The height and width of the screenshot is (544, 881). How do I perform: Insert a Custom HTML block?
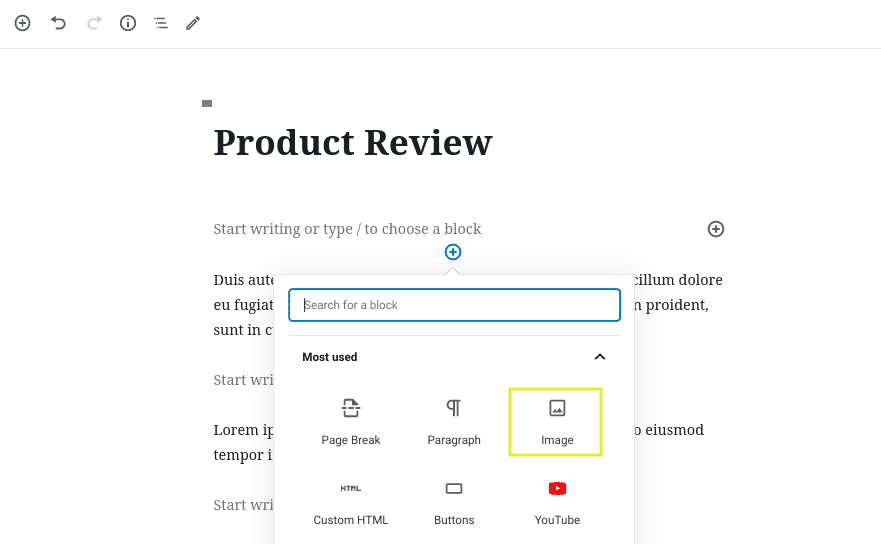click(x=351, y=502)
